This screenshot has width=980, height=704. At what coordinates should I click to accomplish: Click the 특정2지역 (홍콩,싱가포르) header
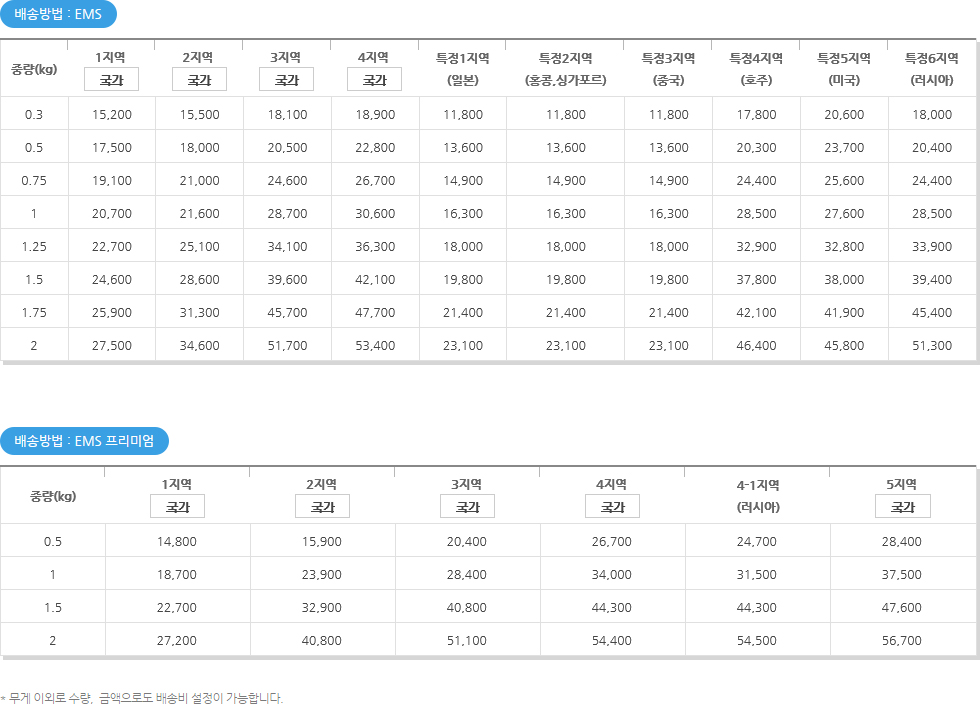click(566, 69)
